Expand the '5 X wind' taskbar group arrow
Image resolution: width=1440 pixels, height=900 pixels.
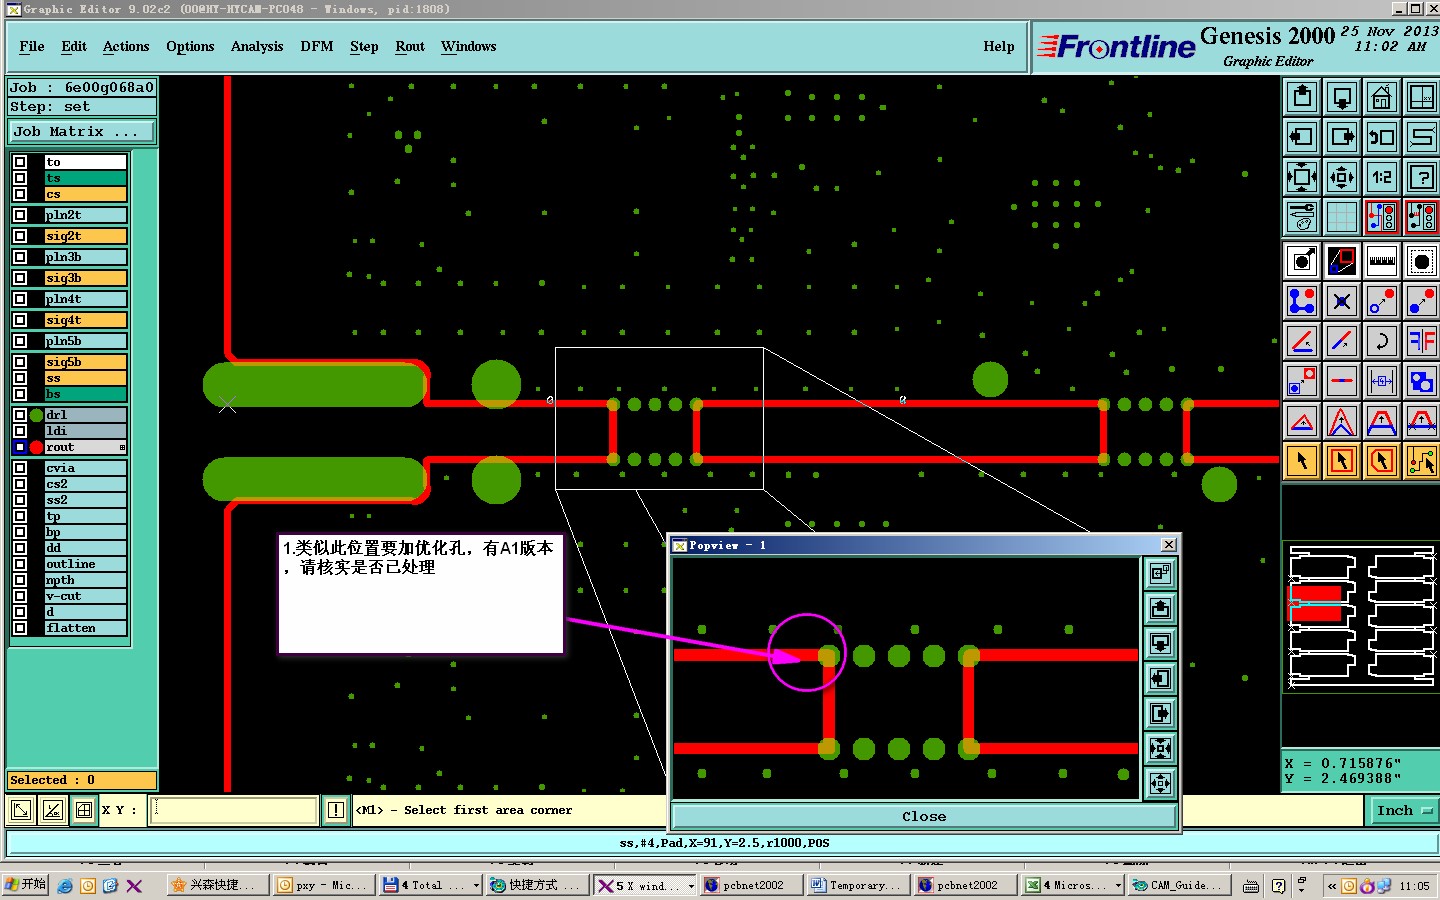pos(691,886)
